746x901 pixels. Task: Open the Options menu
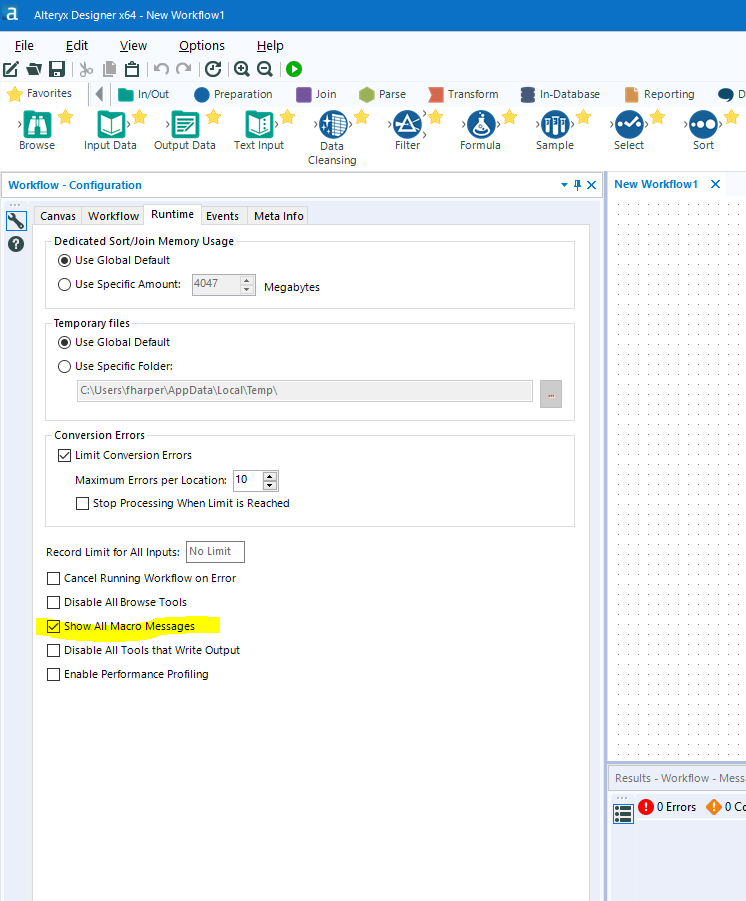pyautogui.click(x=202, y=45)
